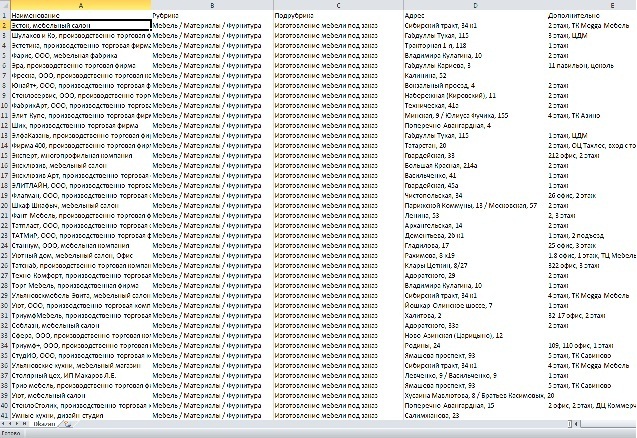Image resolution: width=637 pixels, height=438 pixels.
Task: Select column C header
Action: [338, 5]
